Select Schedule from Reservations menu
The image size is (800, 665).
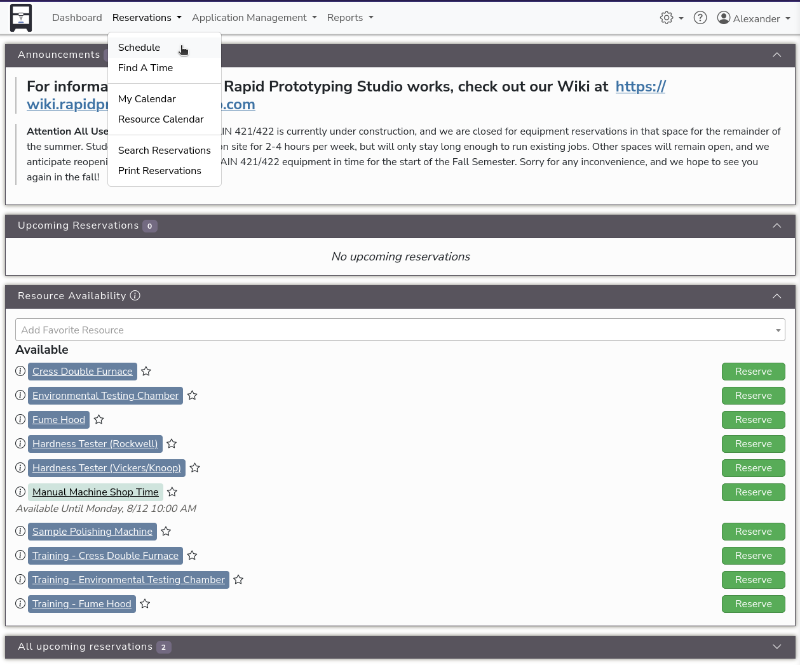pos(139,48)
